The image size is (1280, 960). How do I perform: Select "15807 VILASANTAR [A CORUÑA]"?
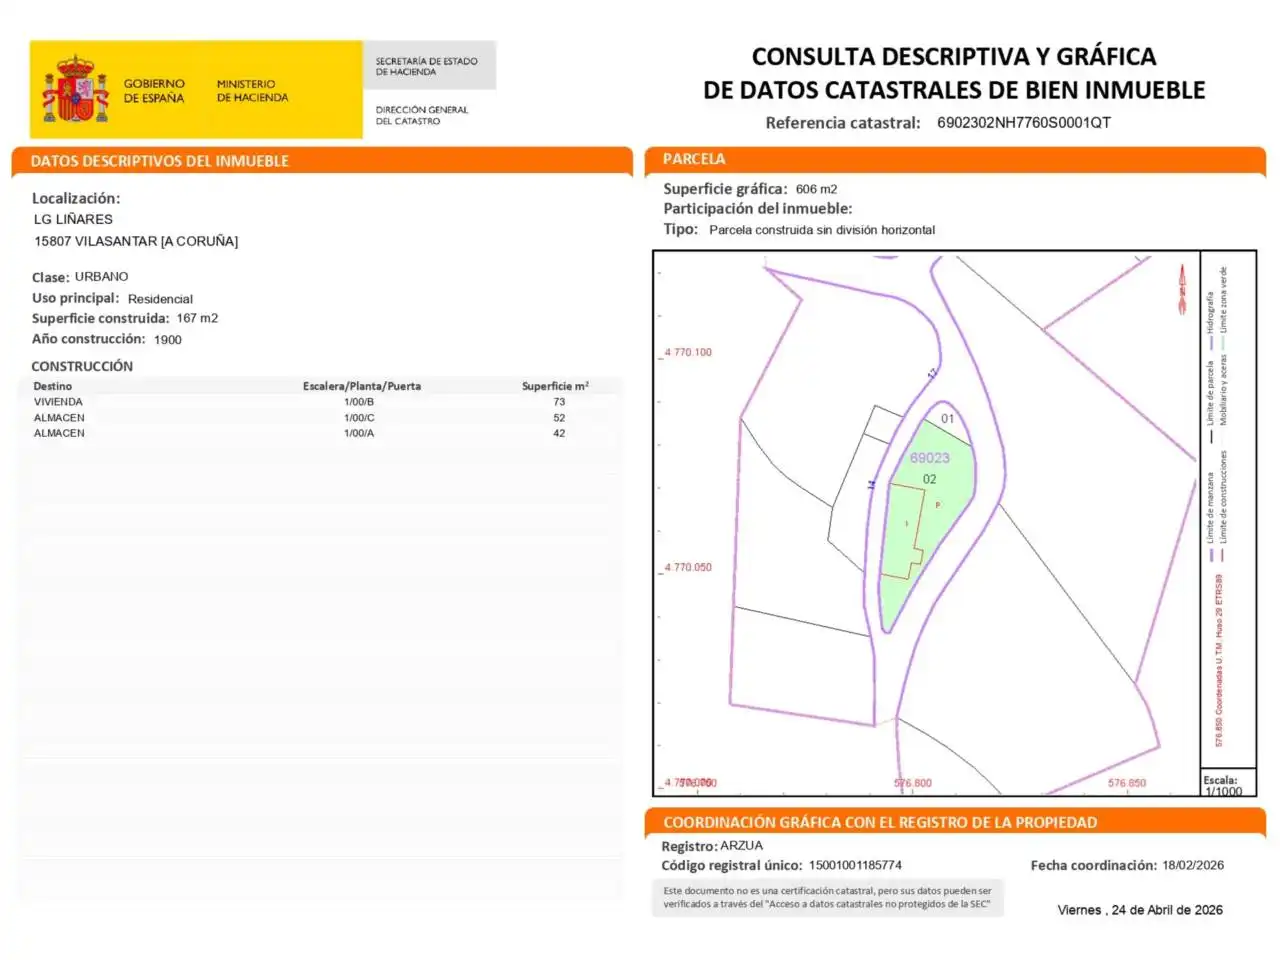coord(136,241)
